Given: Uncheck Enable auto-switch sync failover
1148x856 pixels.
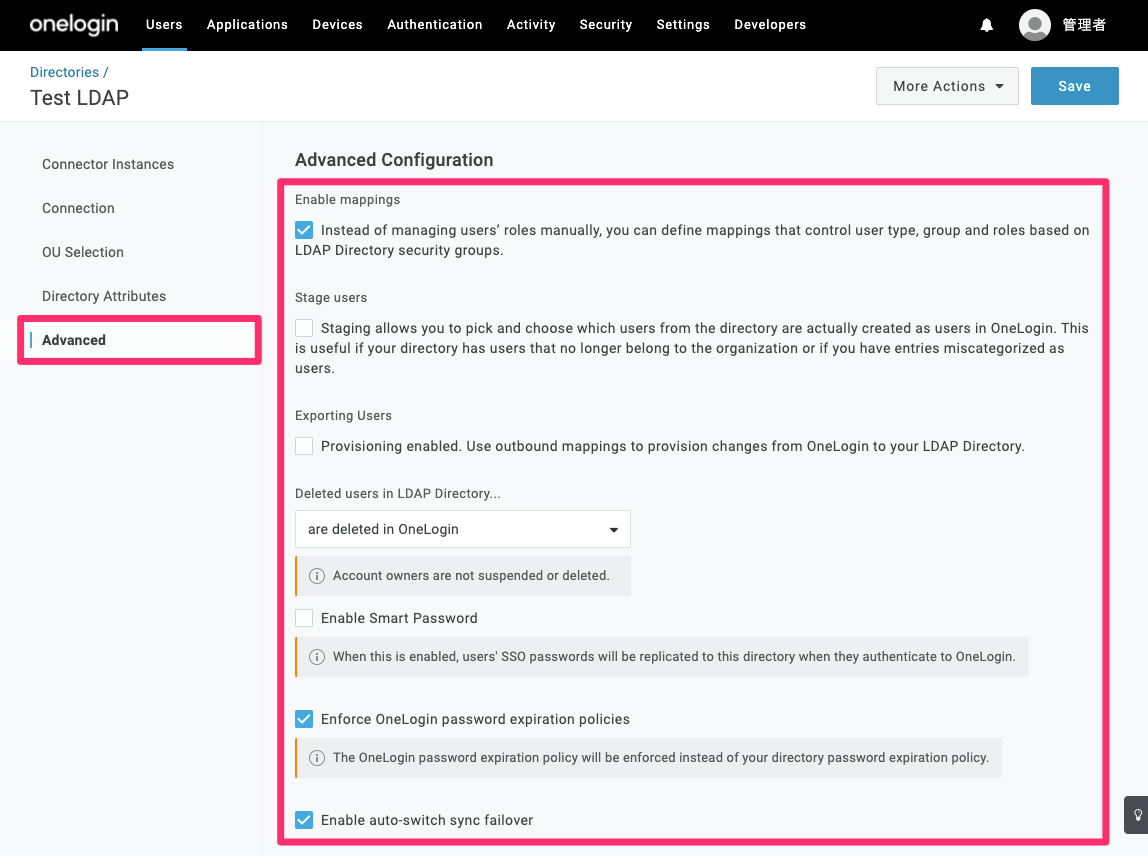Looking at the screenshot, I should (x=304, y=820).
